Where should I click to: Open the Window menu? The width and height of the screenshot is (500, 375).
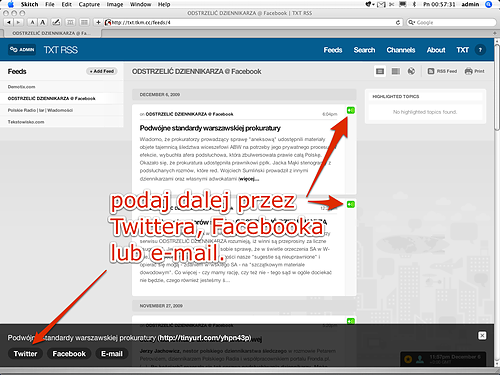click(140, 4)
